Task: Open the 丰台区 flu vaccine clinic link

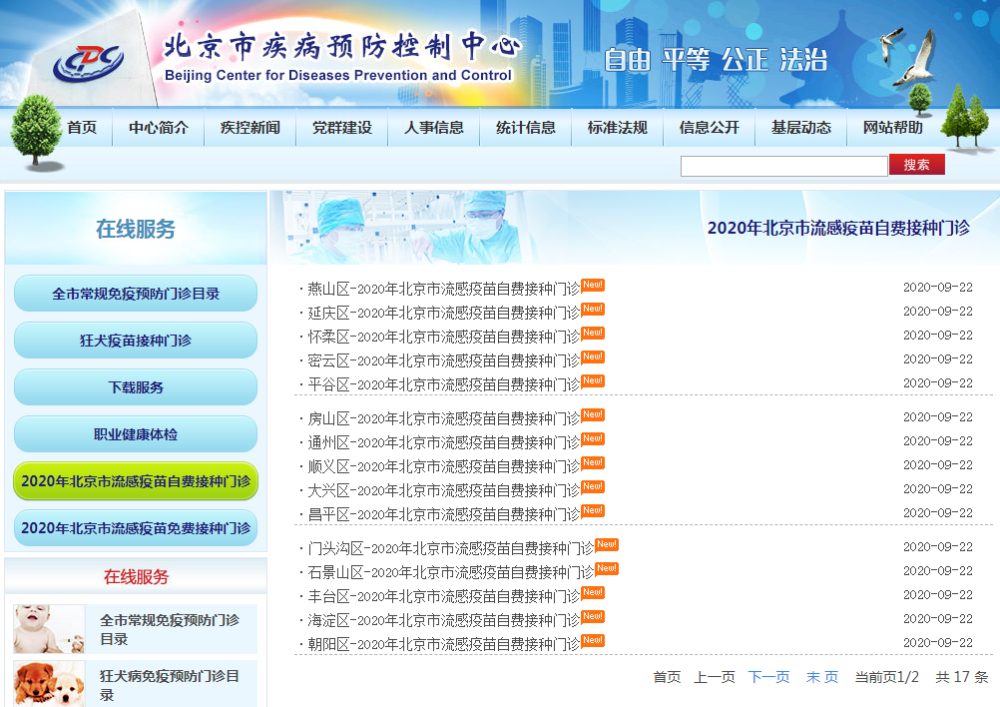Action: point(443,596)
